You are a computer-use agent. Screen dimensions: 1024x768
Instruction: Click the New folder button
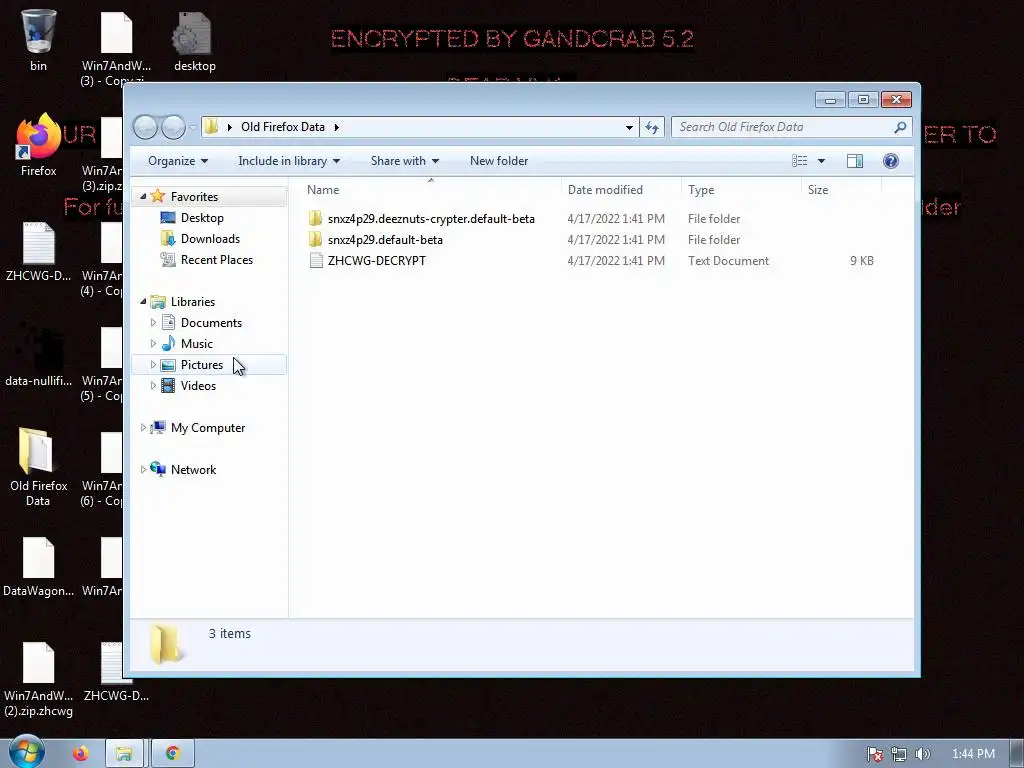click(x=499, y=161)
